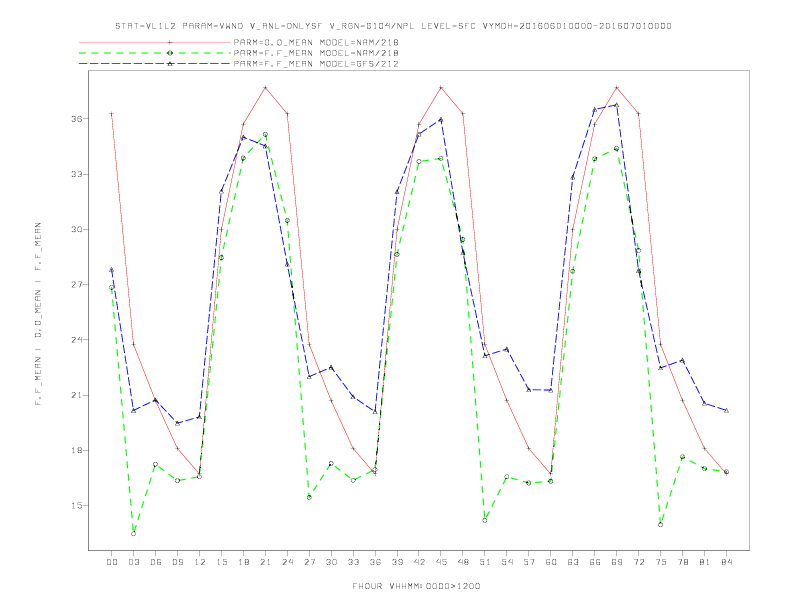Screen dimensions: 792x612
Task: Click y-axis tick value 33
Action: coord(77,174)
